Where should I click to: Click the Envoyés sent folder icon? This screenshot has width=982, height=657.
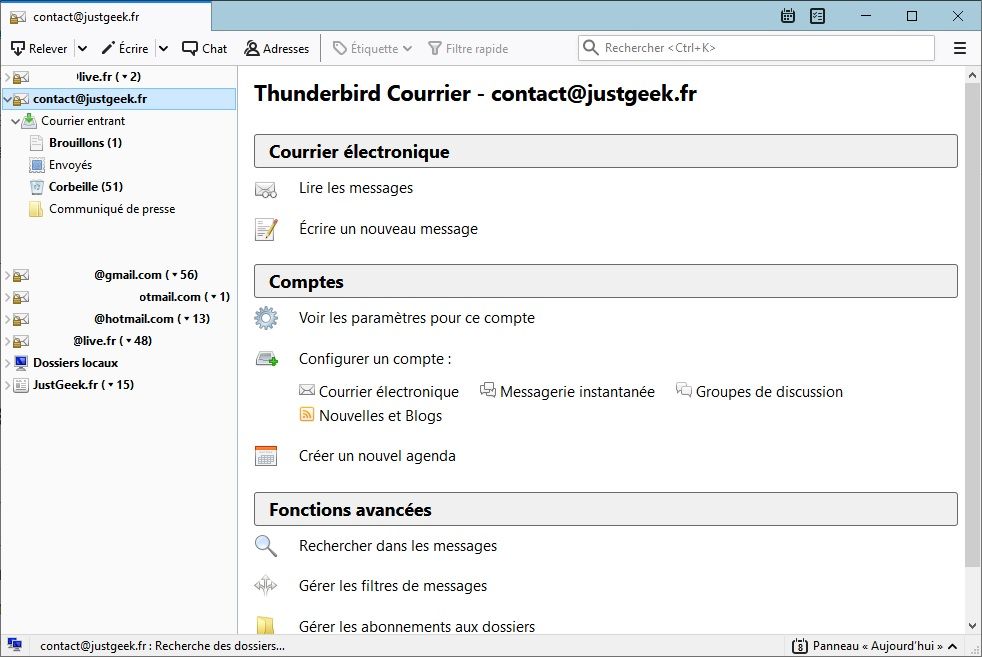[36, 165]
